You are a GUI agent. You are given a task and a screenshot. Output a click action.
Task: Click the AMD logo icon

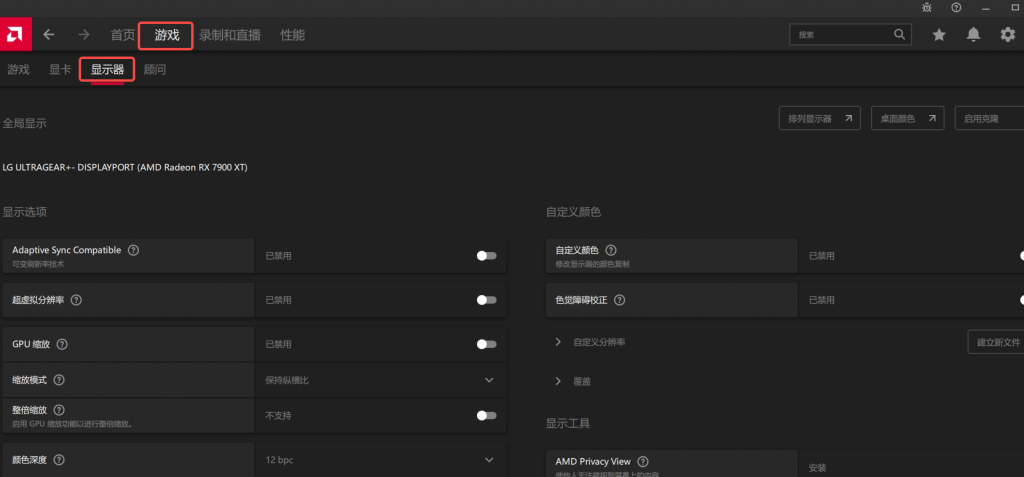pyautogui.click(x=16, y=35)
